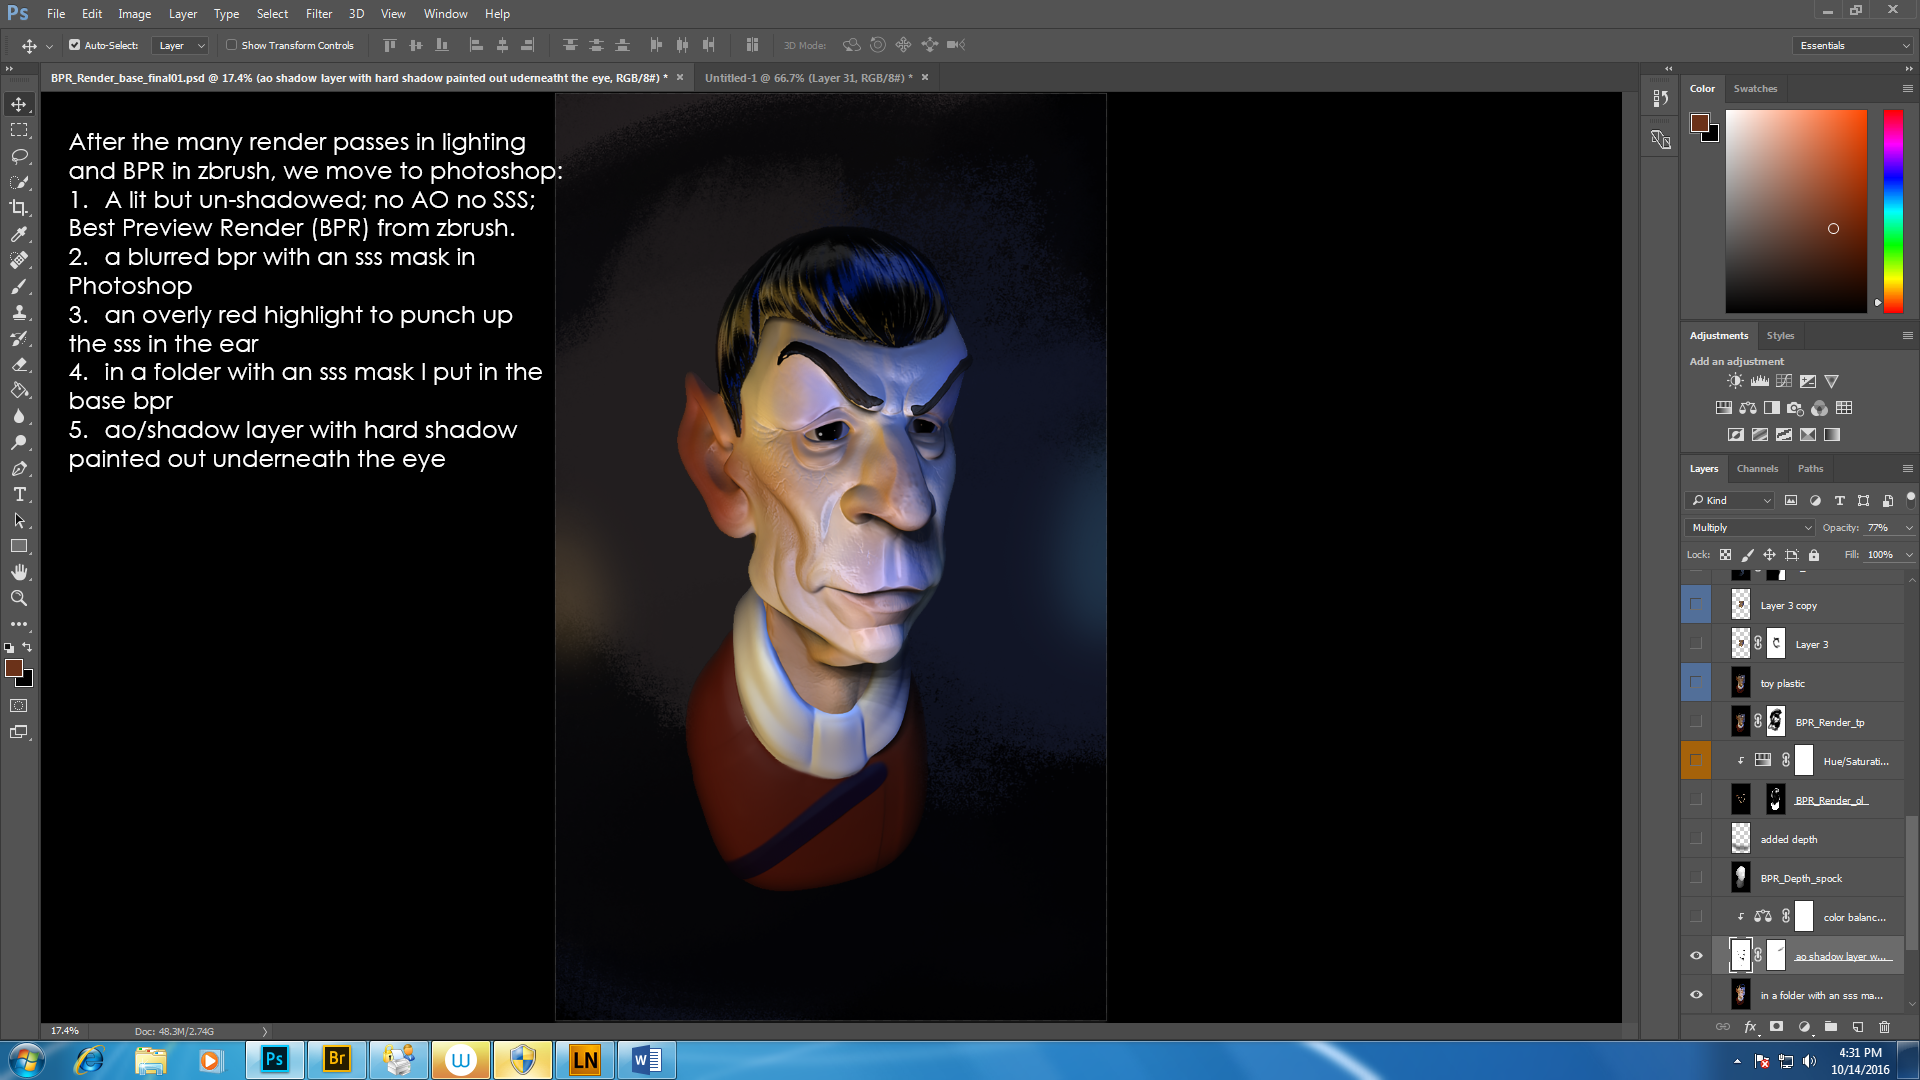Select the Hand tool
The width and height of the screenshot is (1920, 1080).
click(19, 572)
